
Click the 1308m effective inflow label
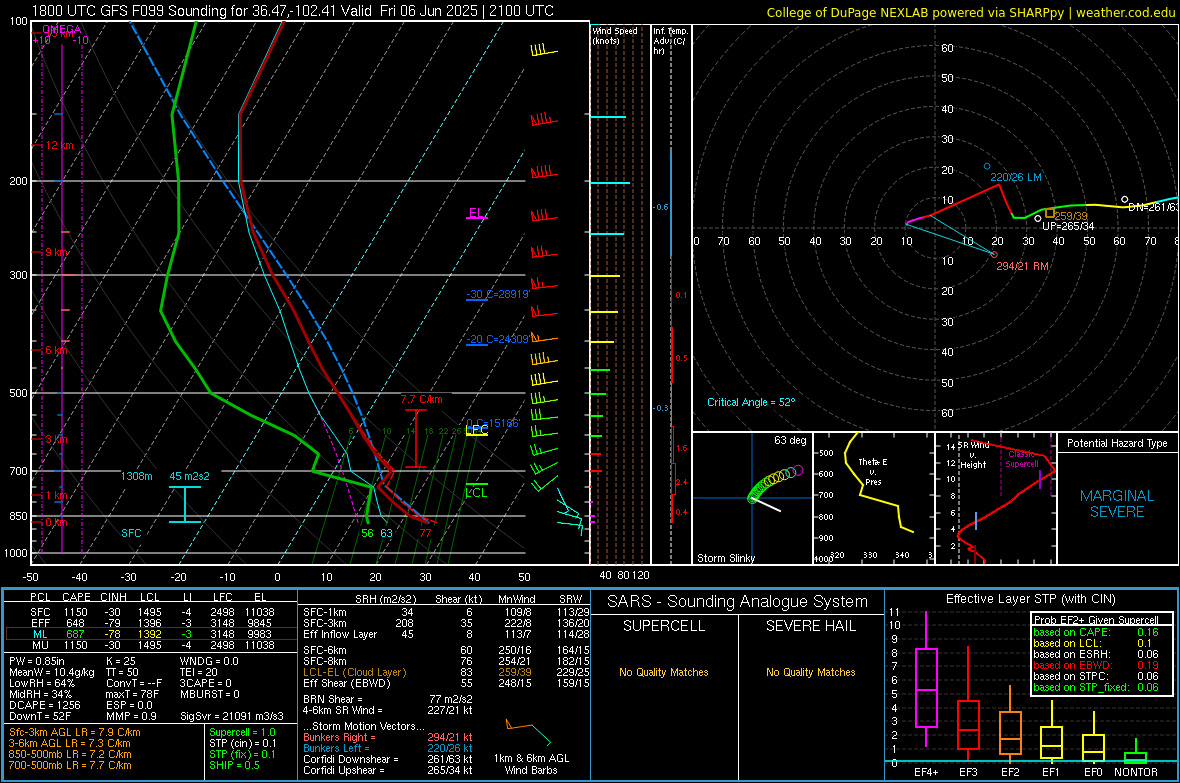coord(136,477)
